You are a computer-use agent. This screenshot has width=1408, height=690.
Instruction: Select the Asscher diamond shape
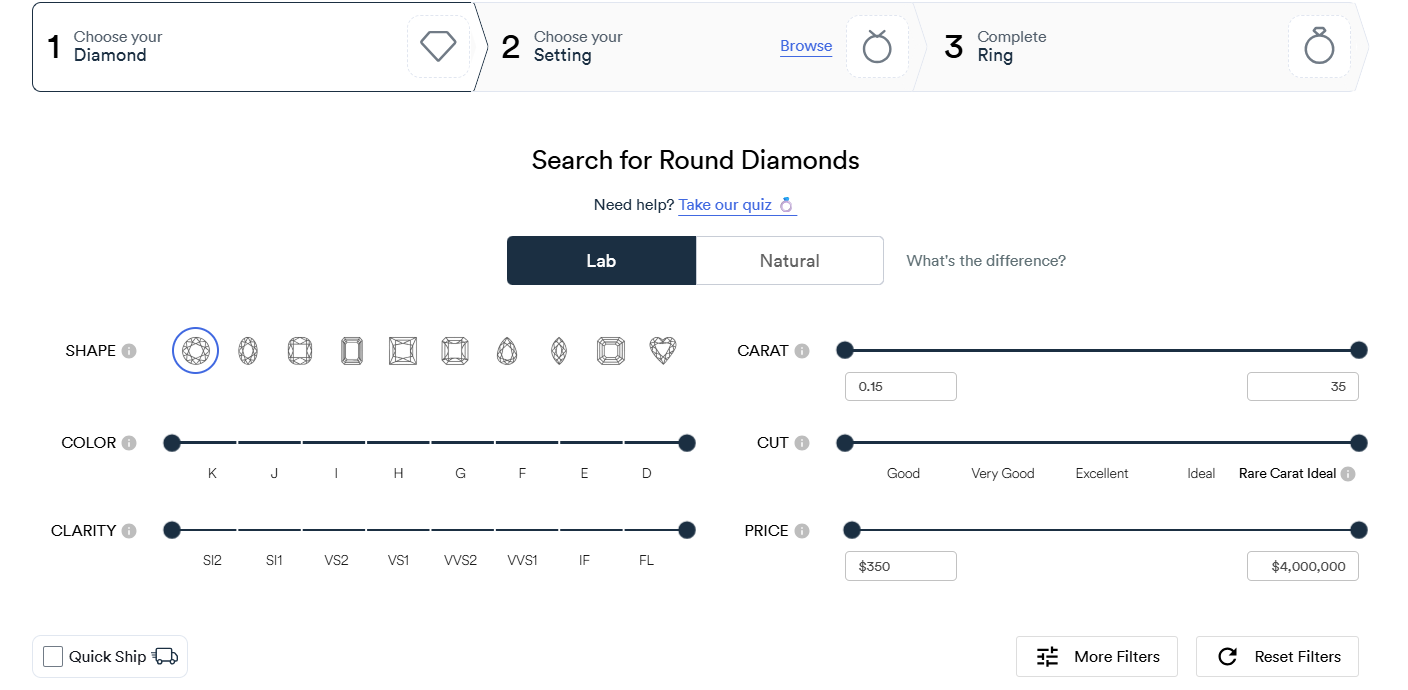click(x=611, y=350)
